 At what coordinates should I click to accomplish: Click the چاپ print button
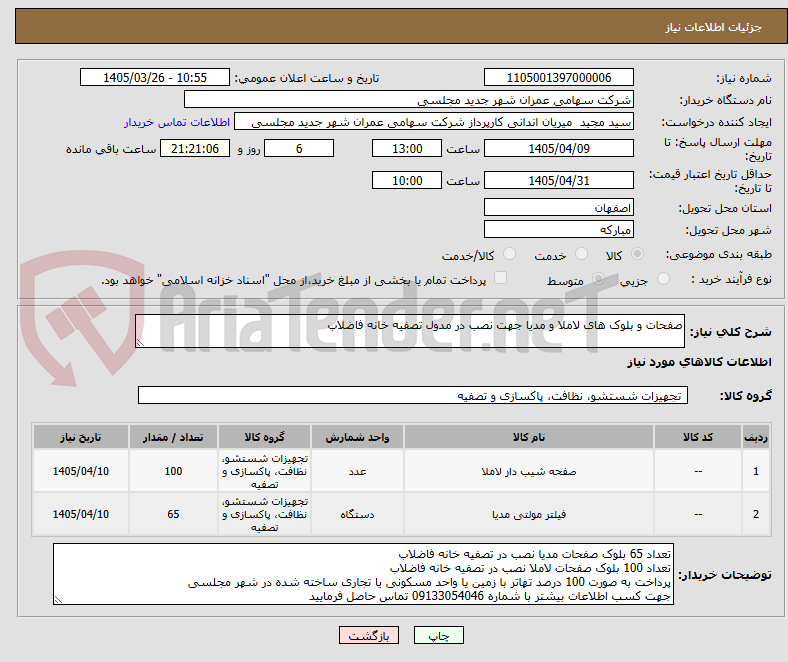[x=439, y=635]
